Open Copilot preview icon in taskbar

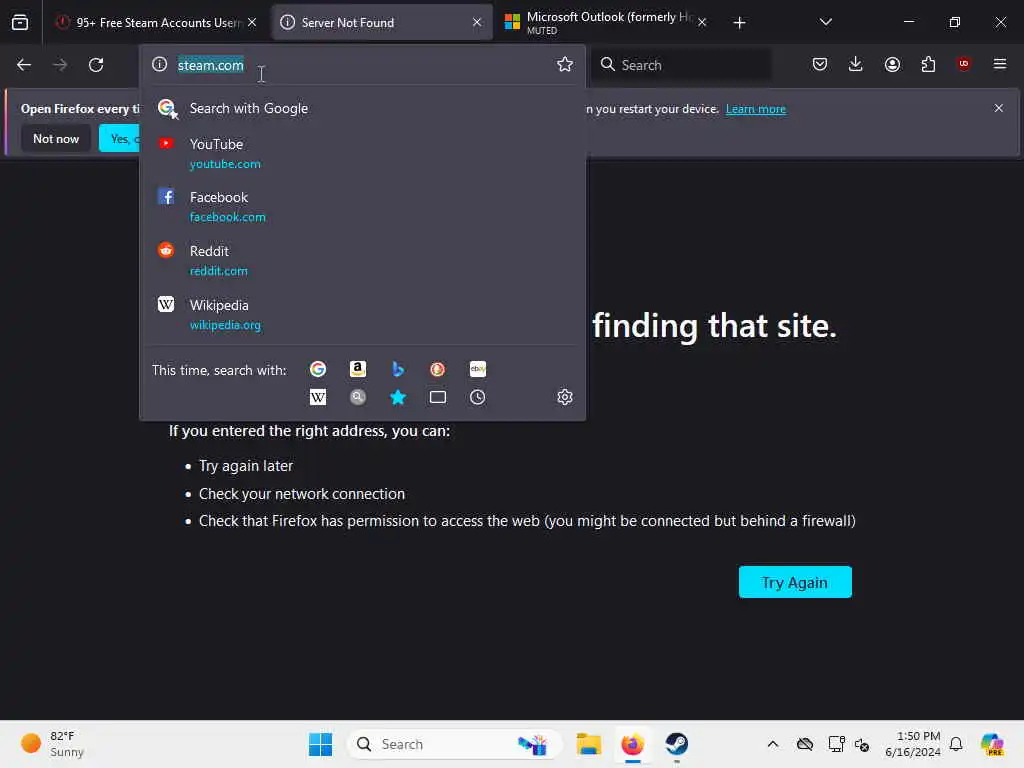[x=992, y=744]
